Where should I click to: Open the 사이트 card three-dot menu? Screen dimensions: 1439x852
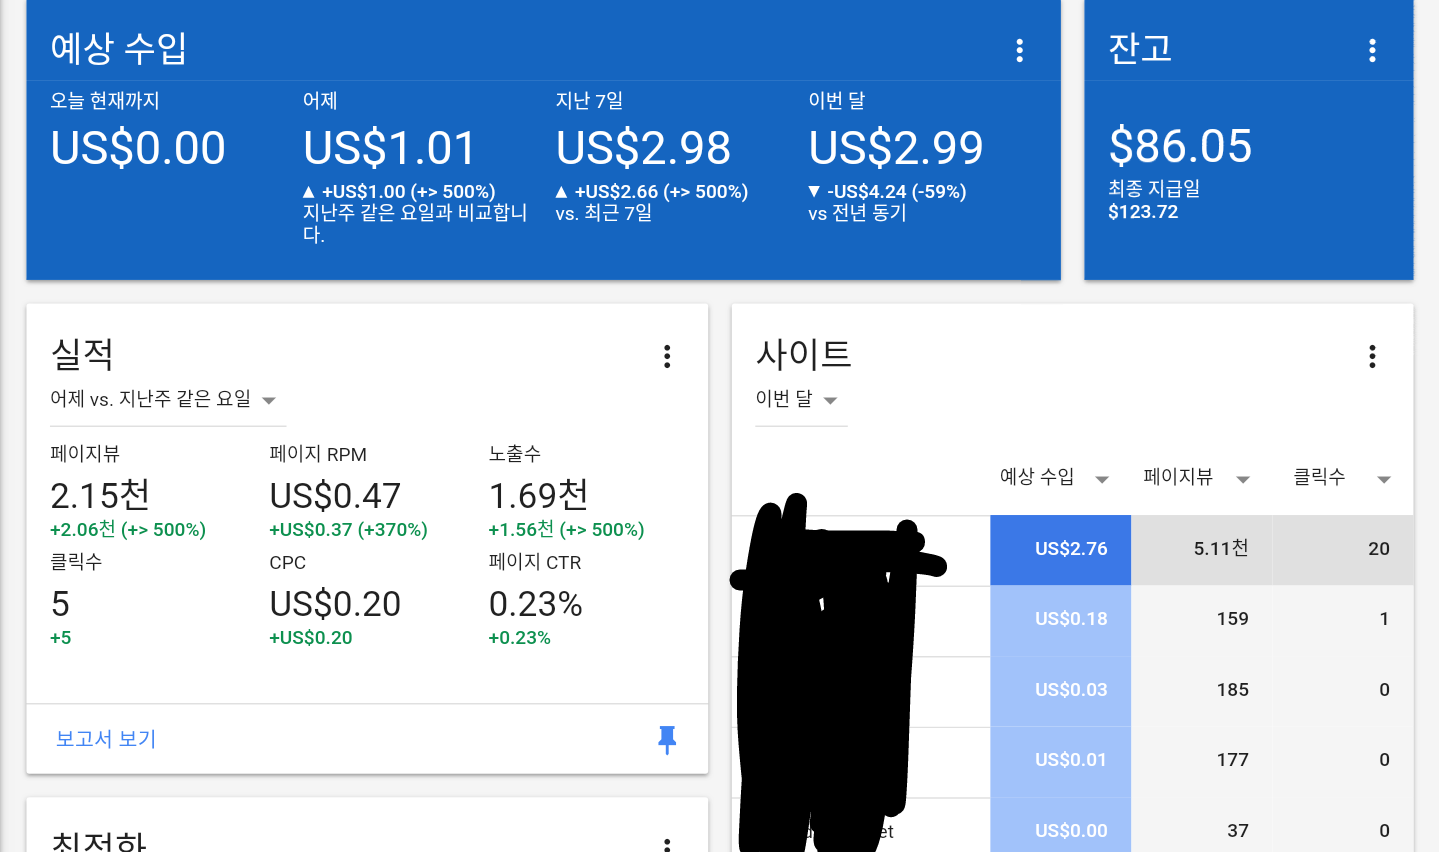tap(1372, 357)
